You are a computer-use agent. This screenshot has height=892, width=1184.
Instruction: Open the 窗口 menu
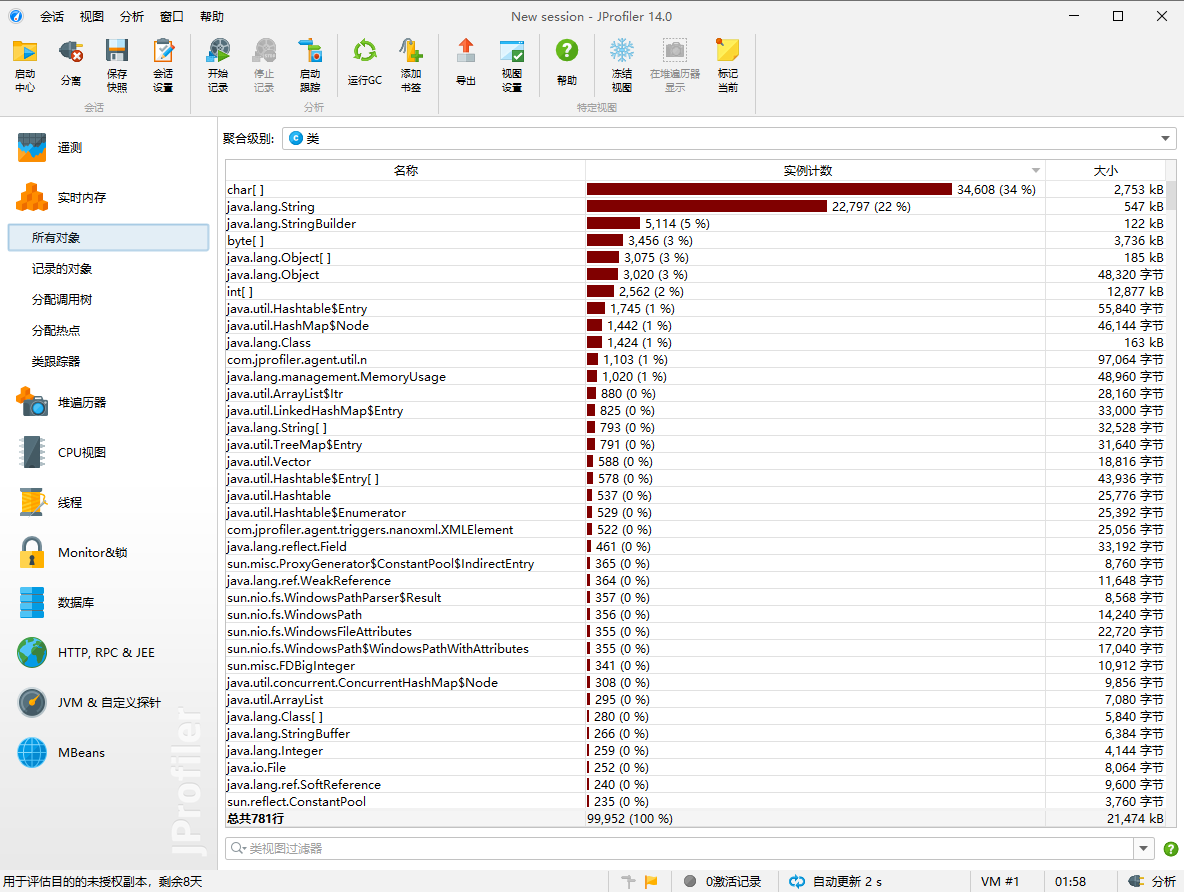pos(171,17)
